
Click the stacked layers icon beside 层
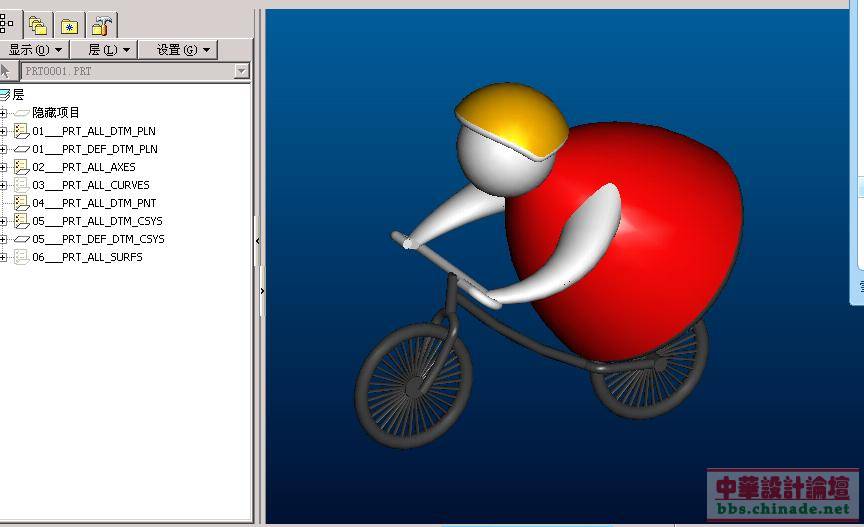tap(5, 95)
